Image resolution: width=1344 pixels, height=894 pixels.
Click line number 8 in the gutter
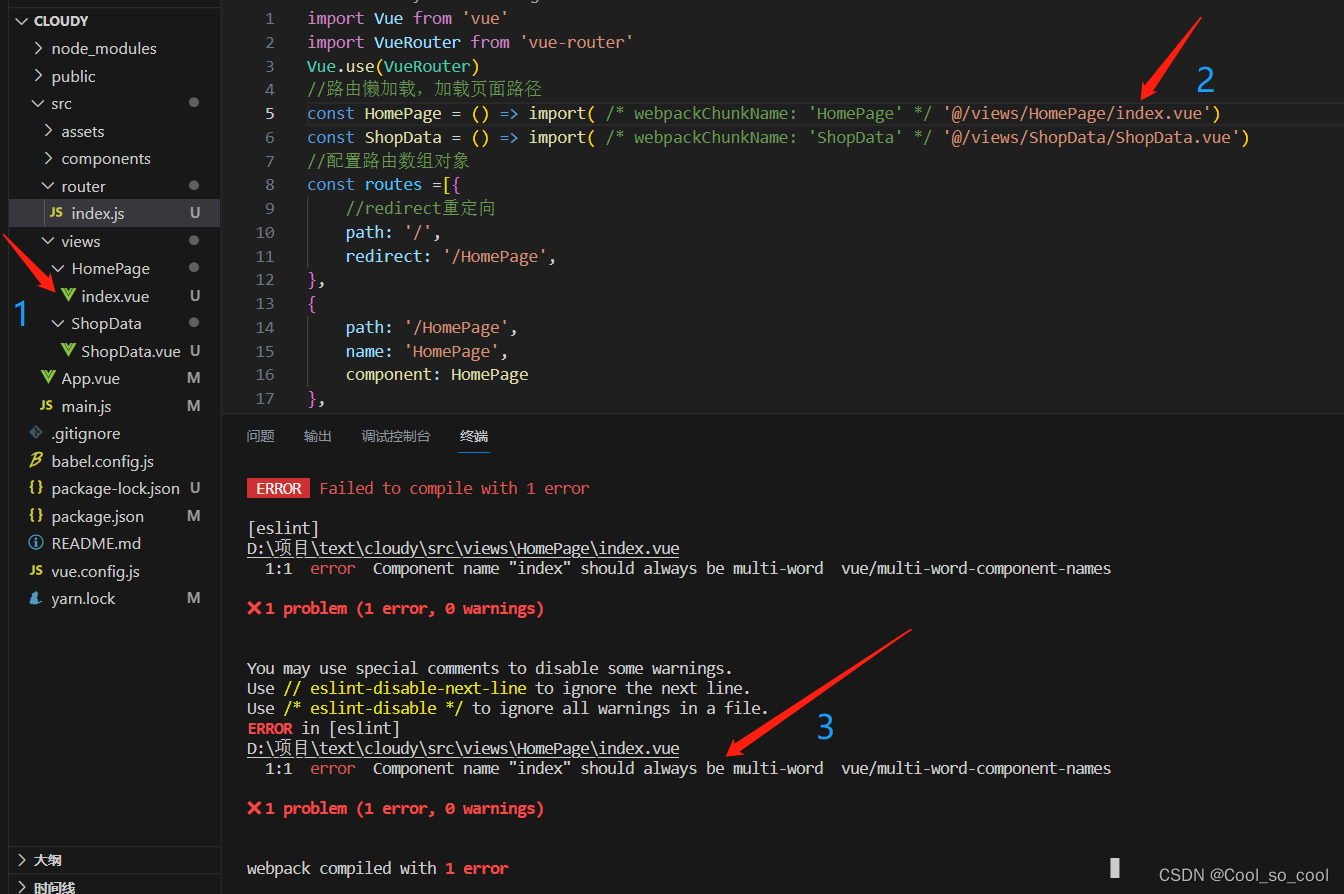270,184
